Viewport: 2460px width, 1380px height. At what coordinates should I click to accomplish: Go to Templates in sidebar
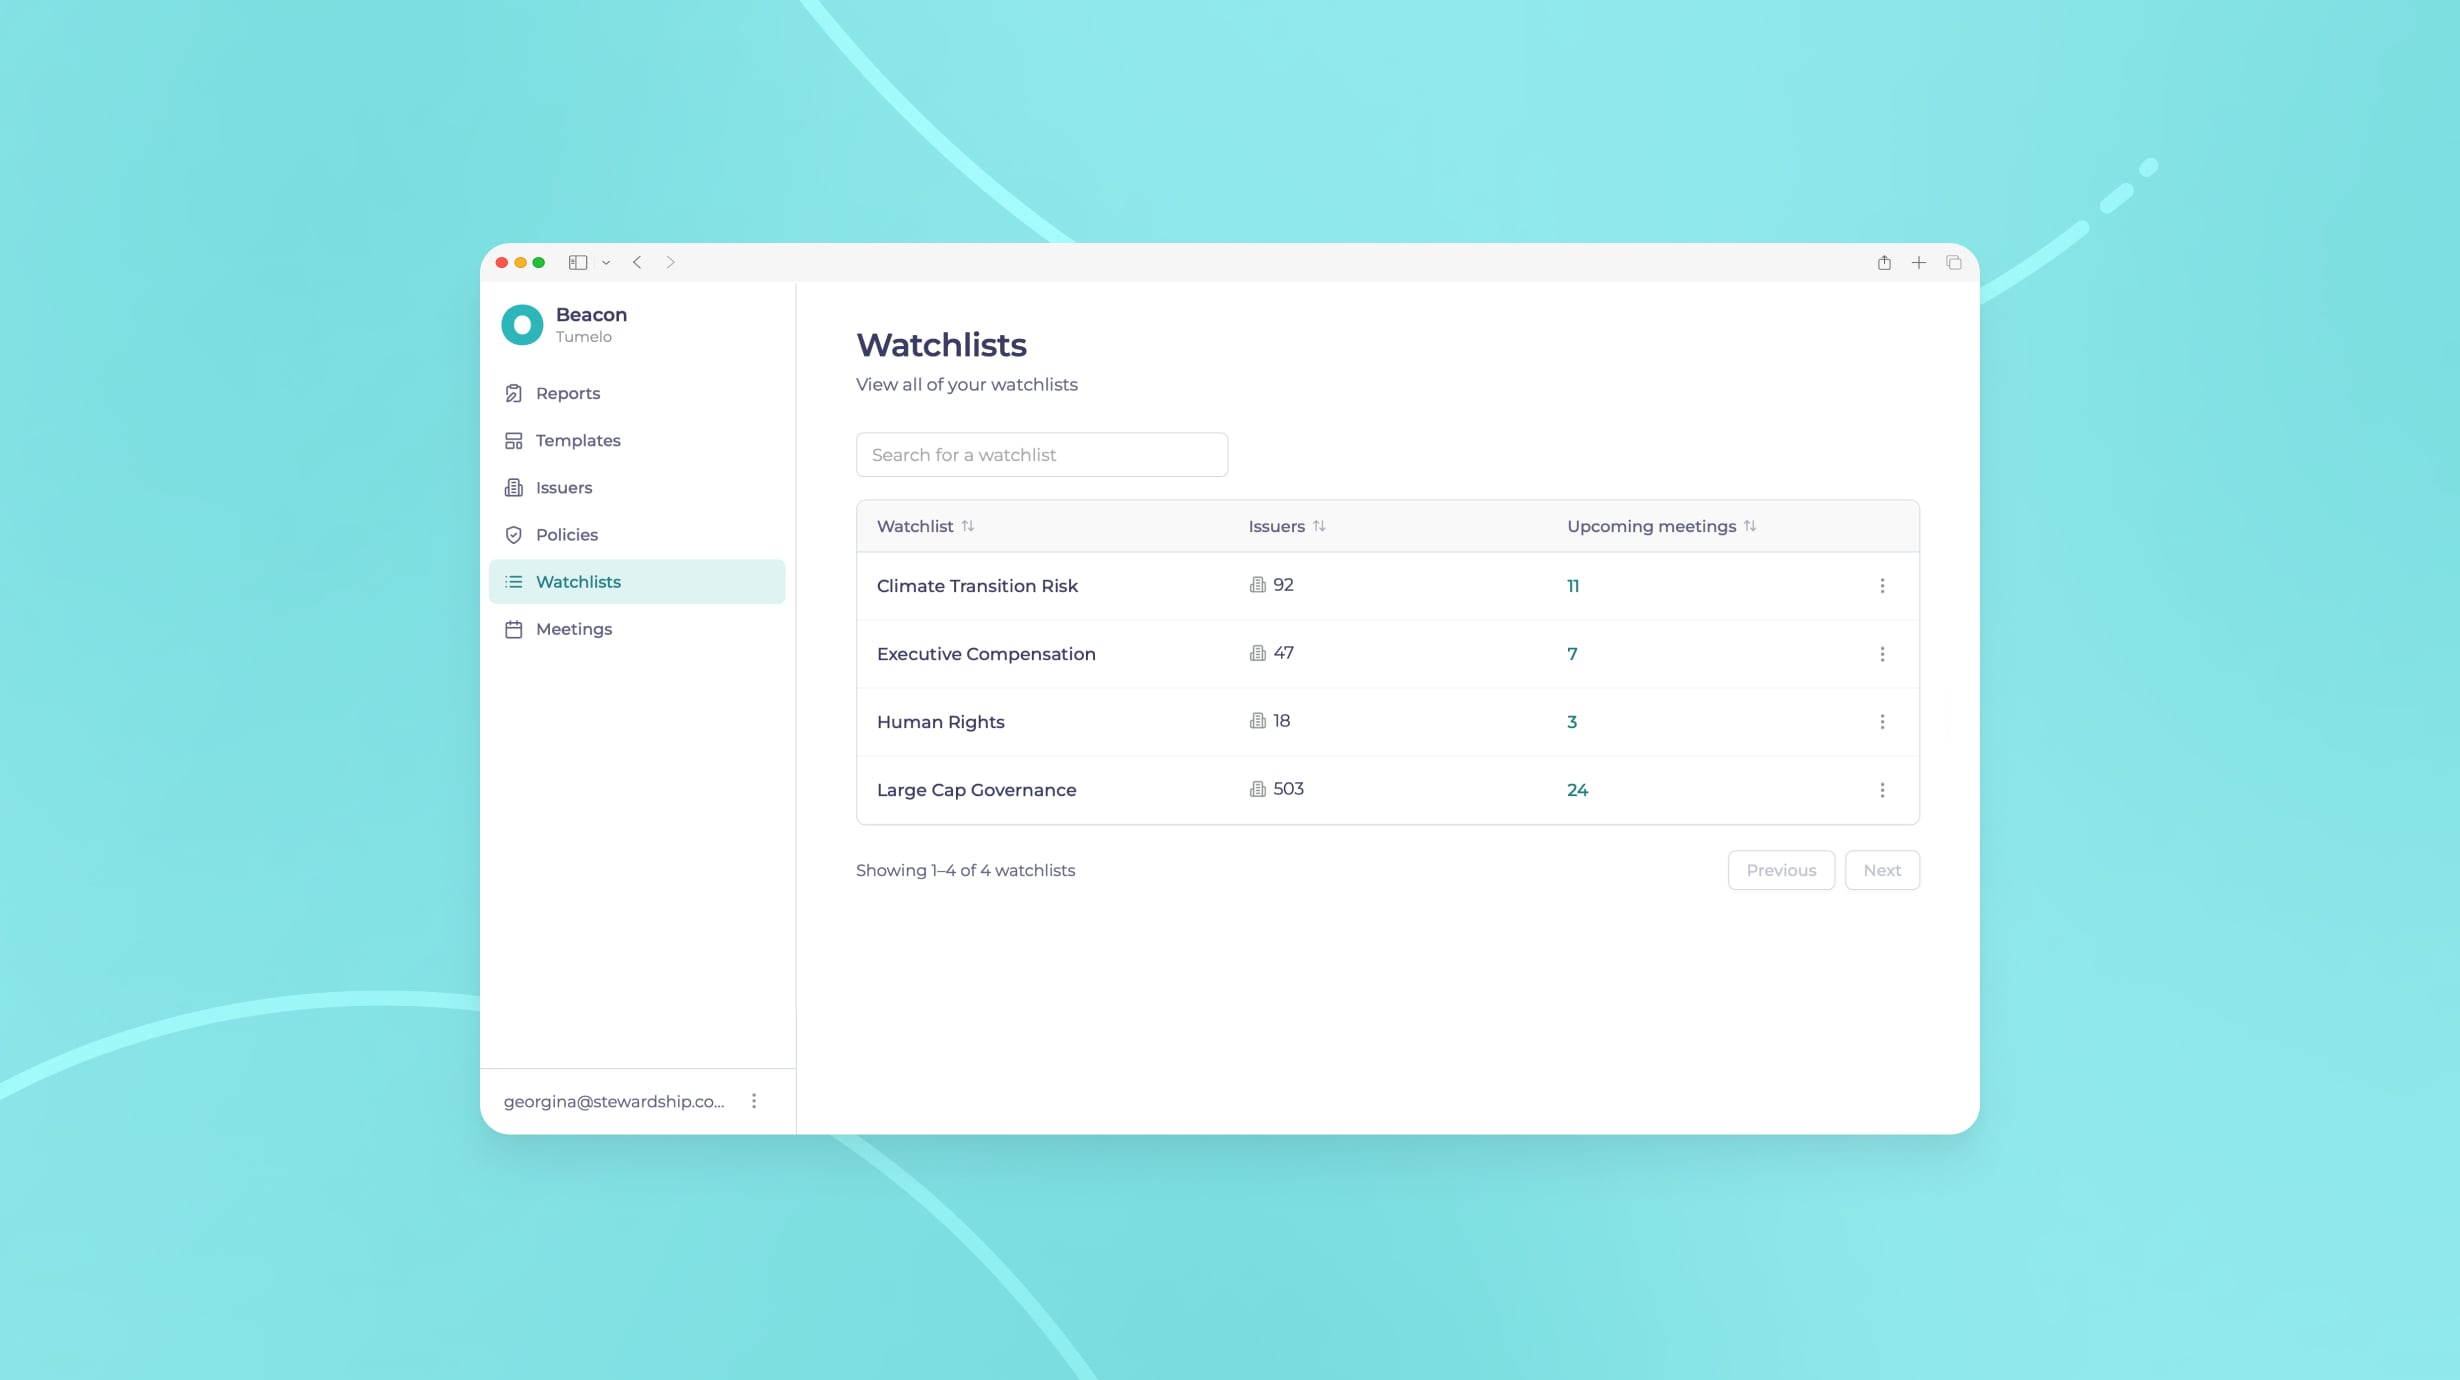click(x=637, y=440)
